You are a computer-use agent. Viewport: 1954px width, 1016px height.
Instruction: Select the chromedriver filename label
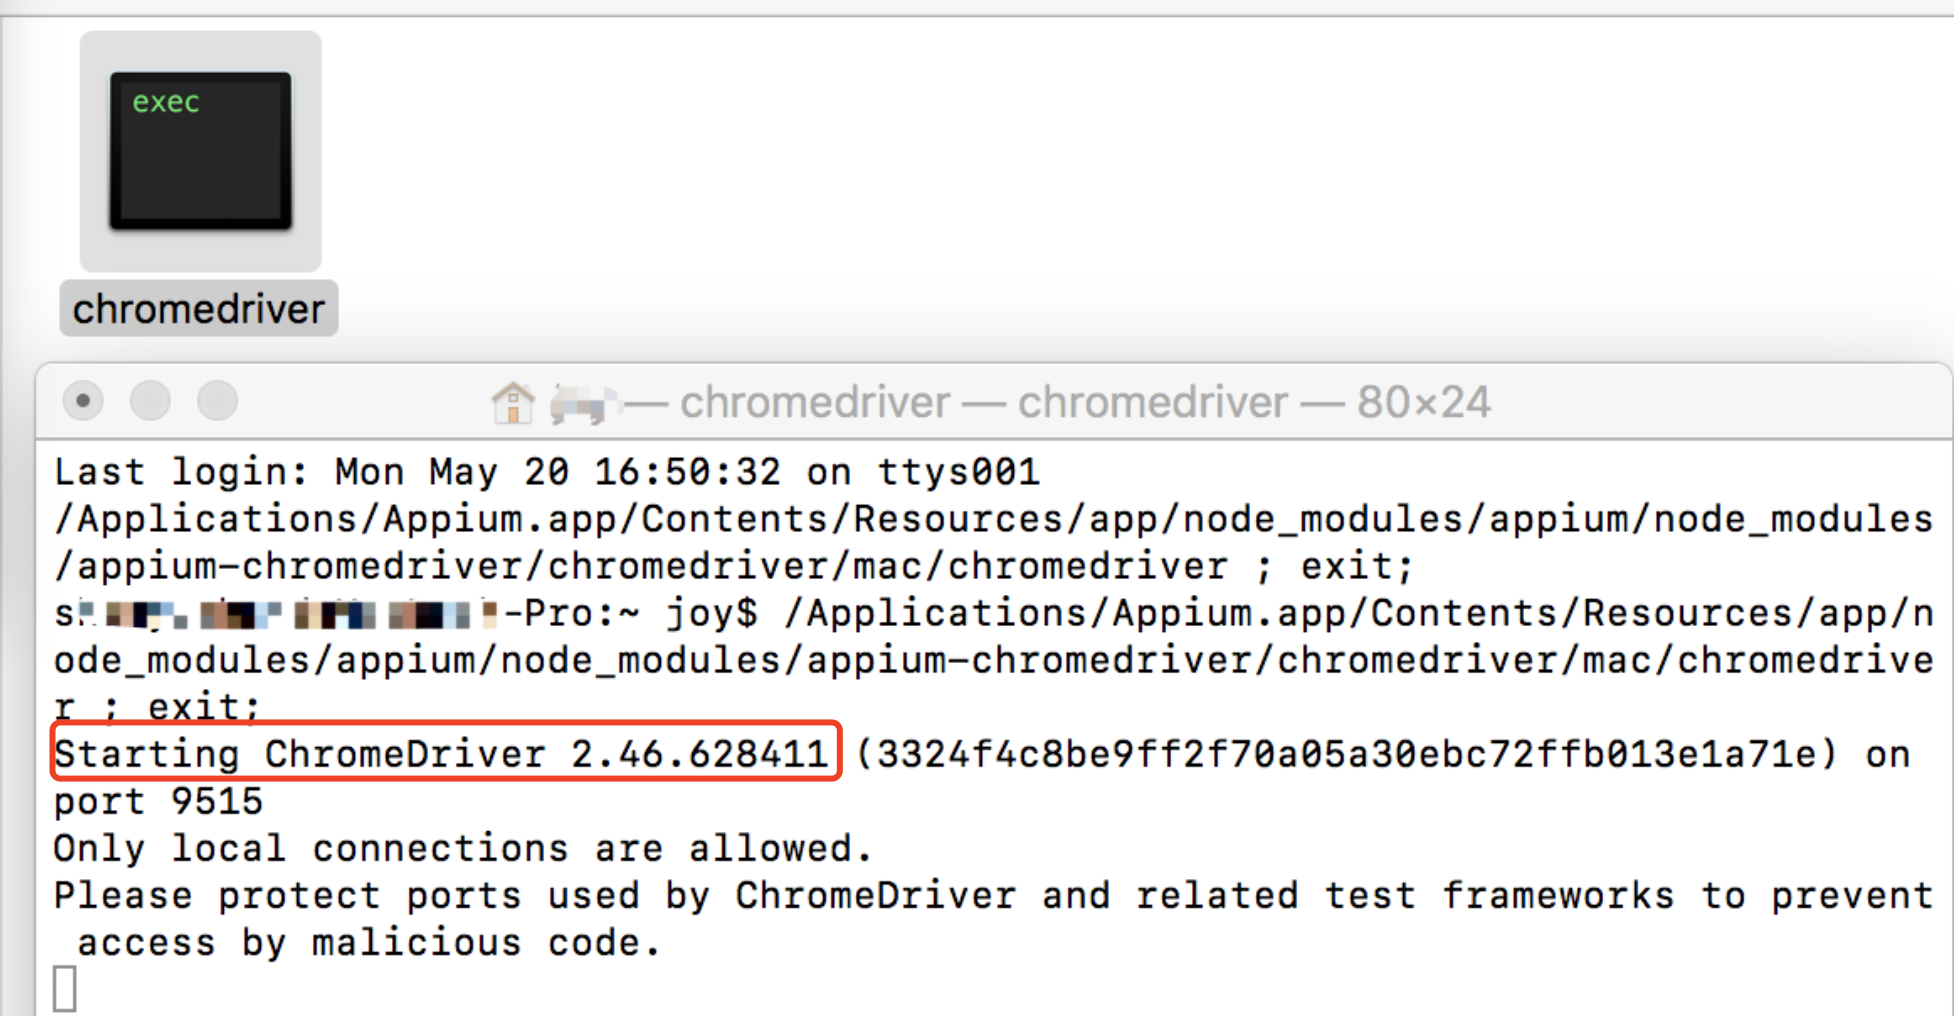point(197,308)
